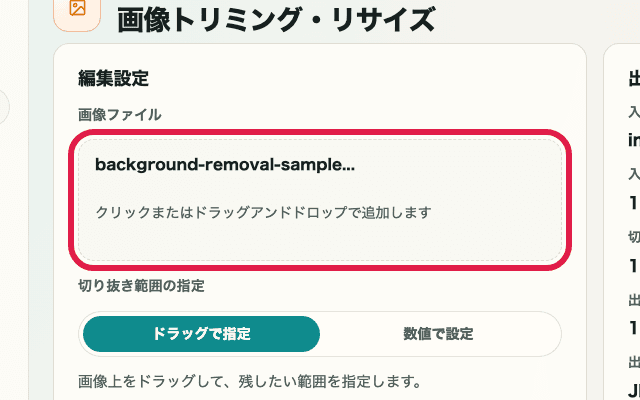Click the partially visible output heading at right
The width and height of the screenshot is (640, 400).
coord(633,79)
